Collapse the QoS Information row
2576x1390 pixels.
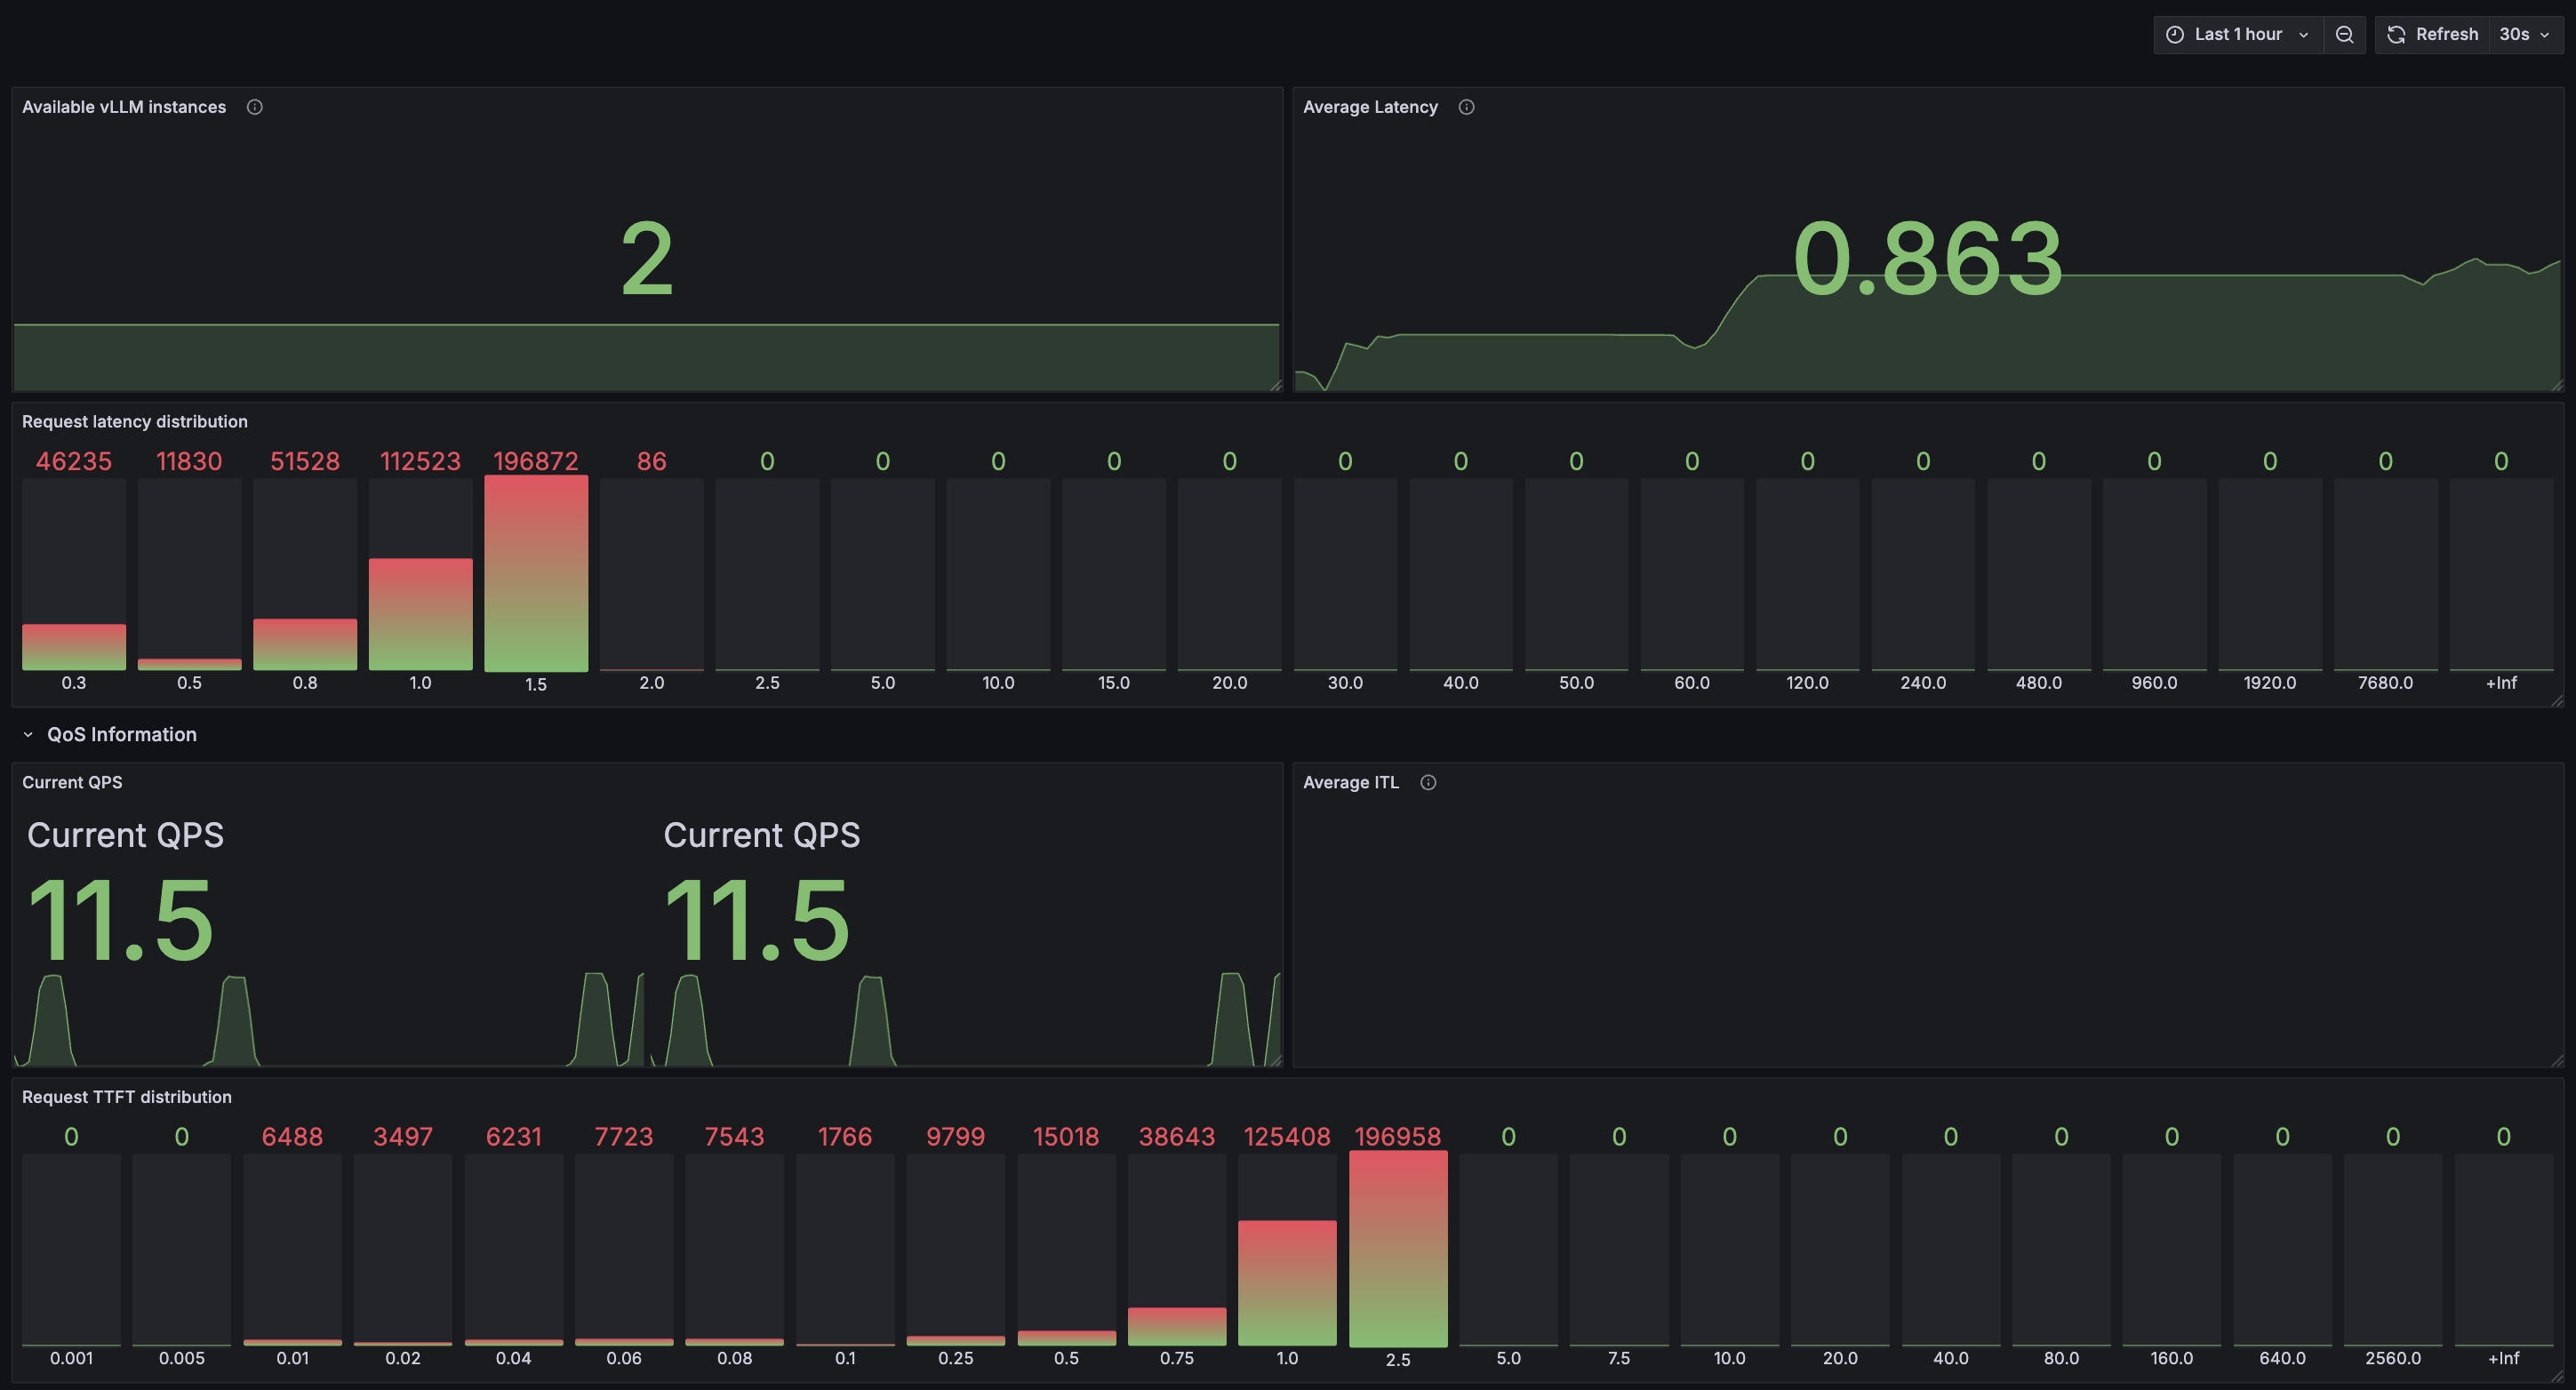[110, 734]
